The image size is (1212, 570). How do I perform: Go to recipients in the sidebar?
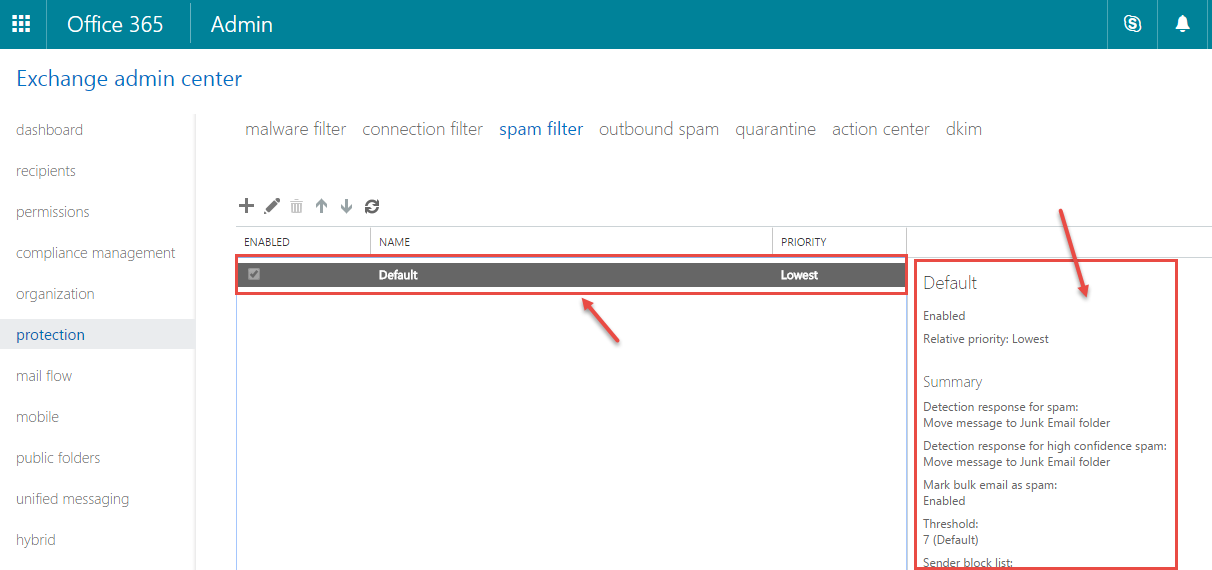[x=46, y=171]
